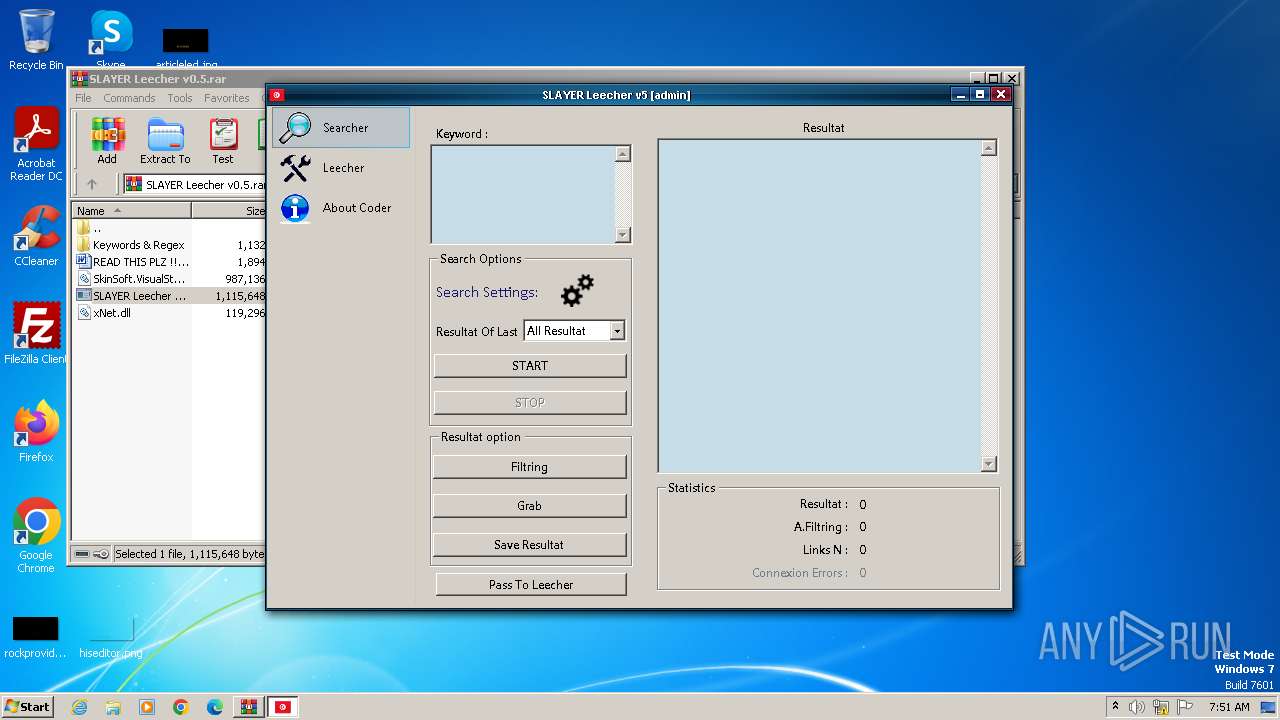Show hidden system tray icons
This screenshot has height=720, width=1280.
(x=1115, y=707)
